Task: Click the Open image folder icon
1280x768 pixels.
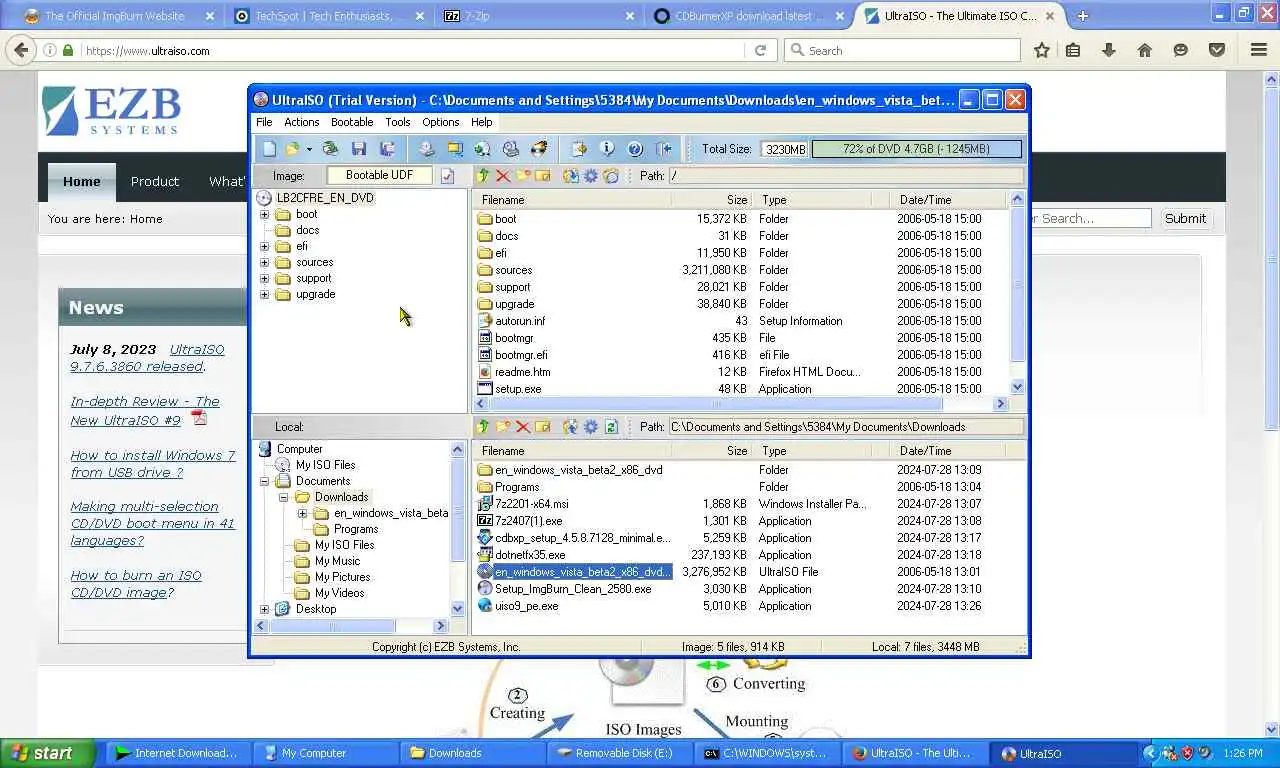Action: point(292,149)
